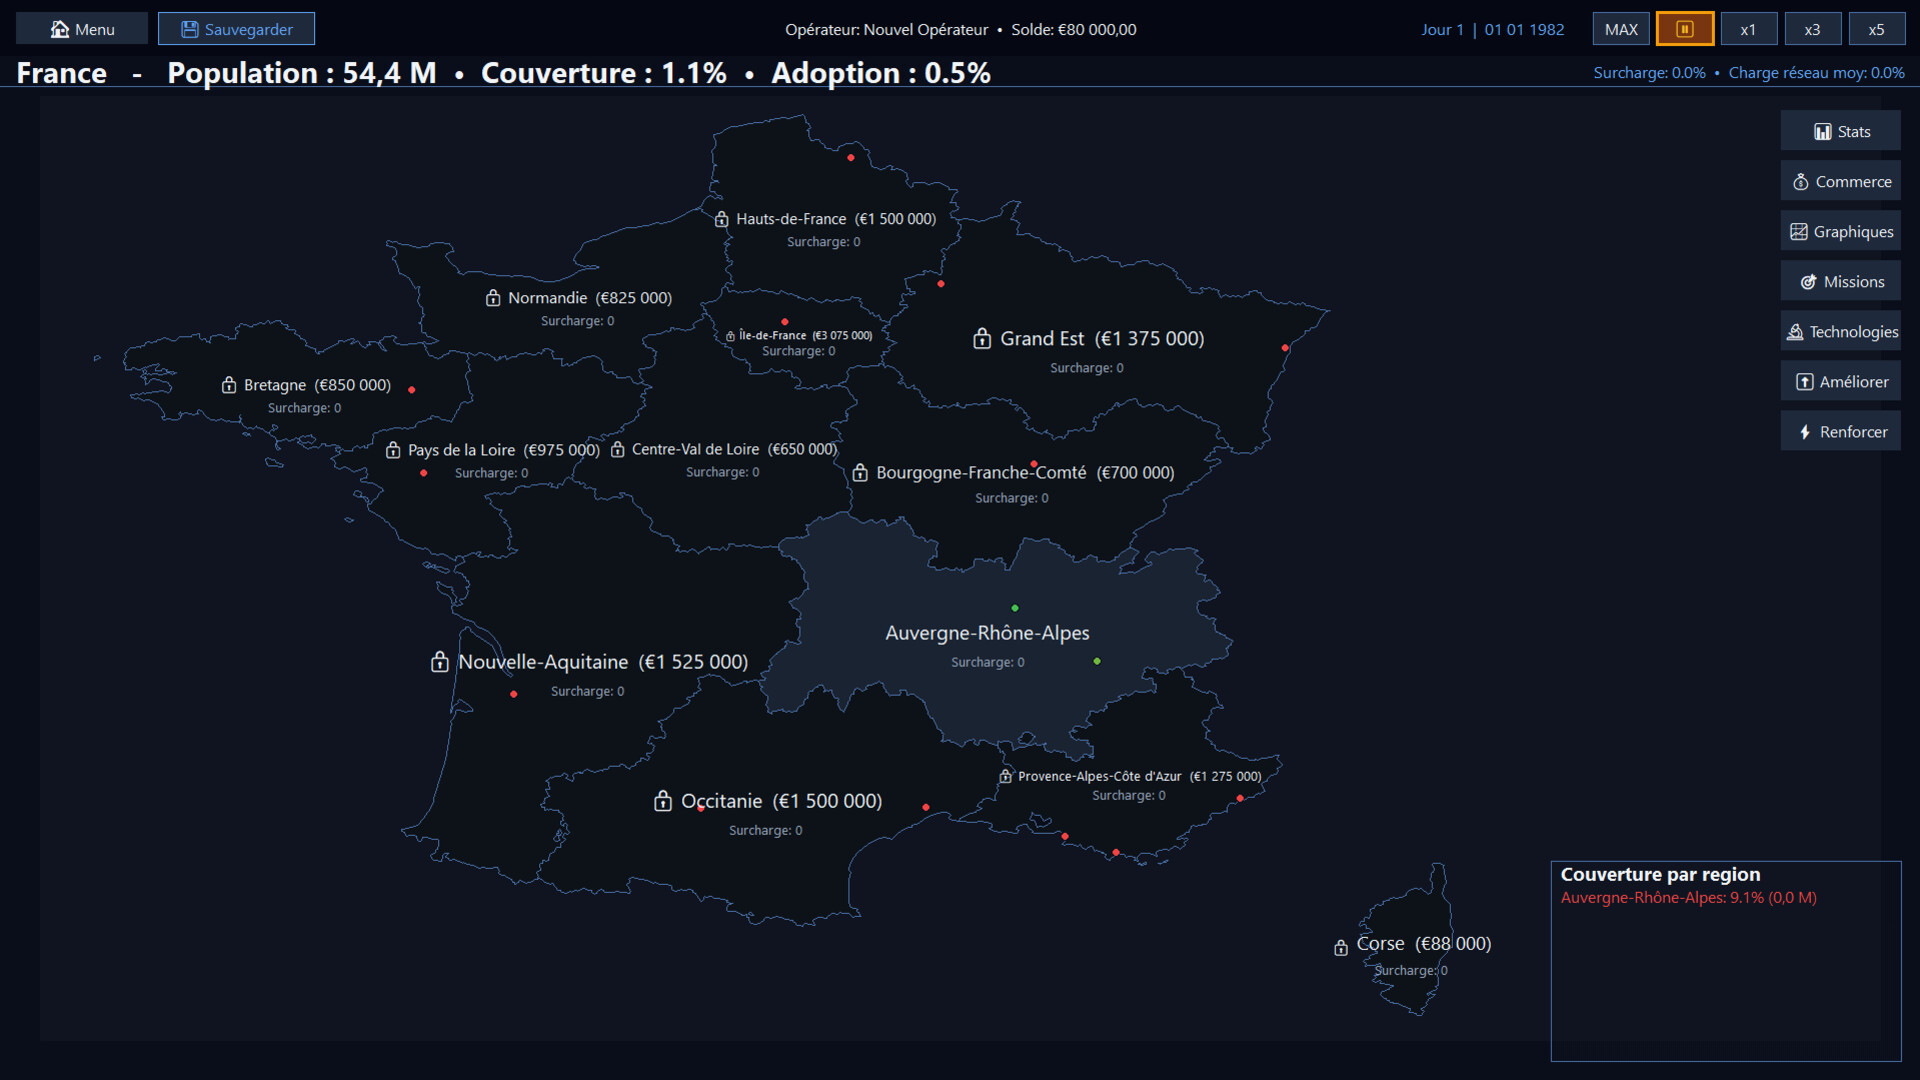Screen dimensions: 1920x1080
Task: Open the Stats panel
Action: tap(1840, 131)
